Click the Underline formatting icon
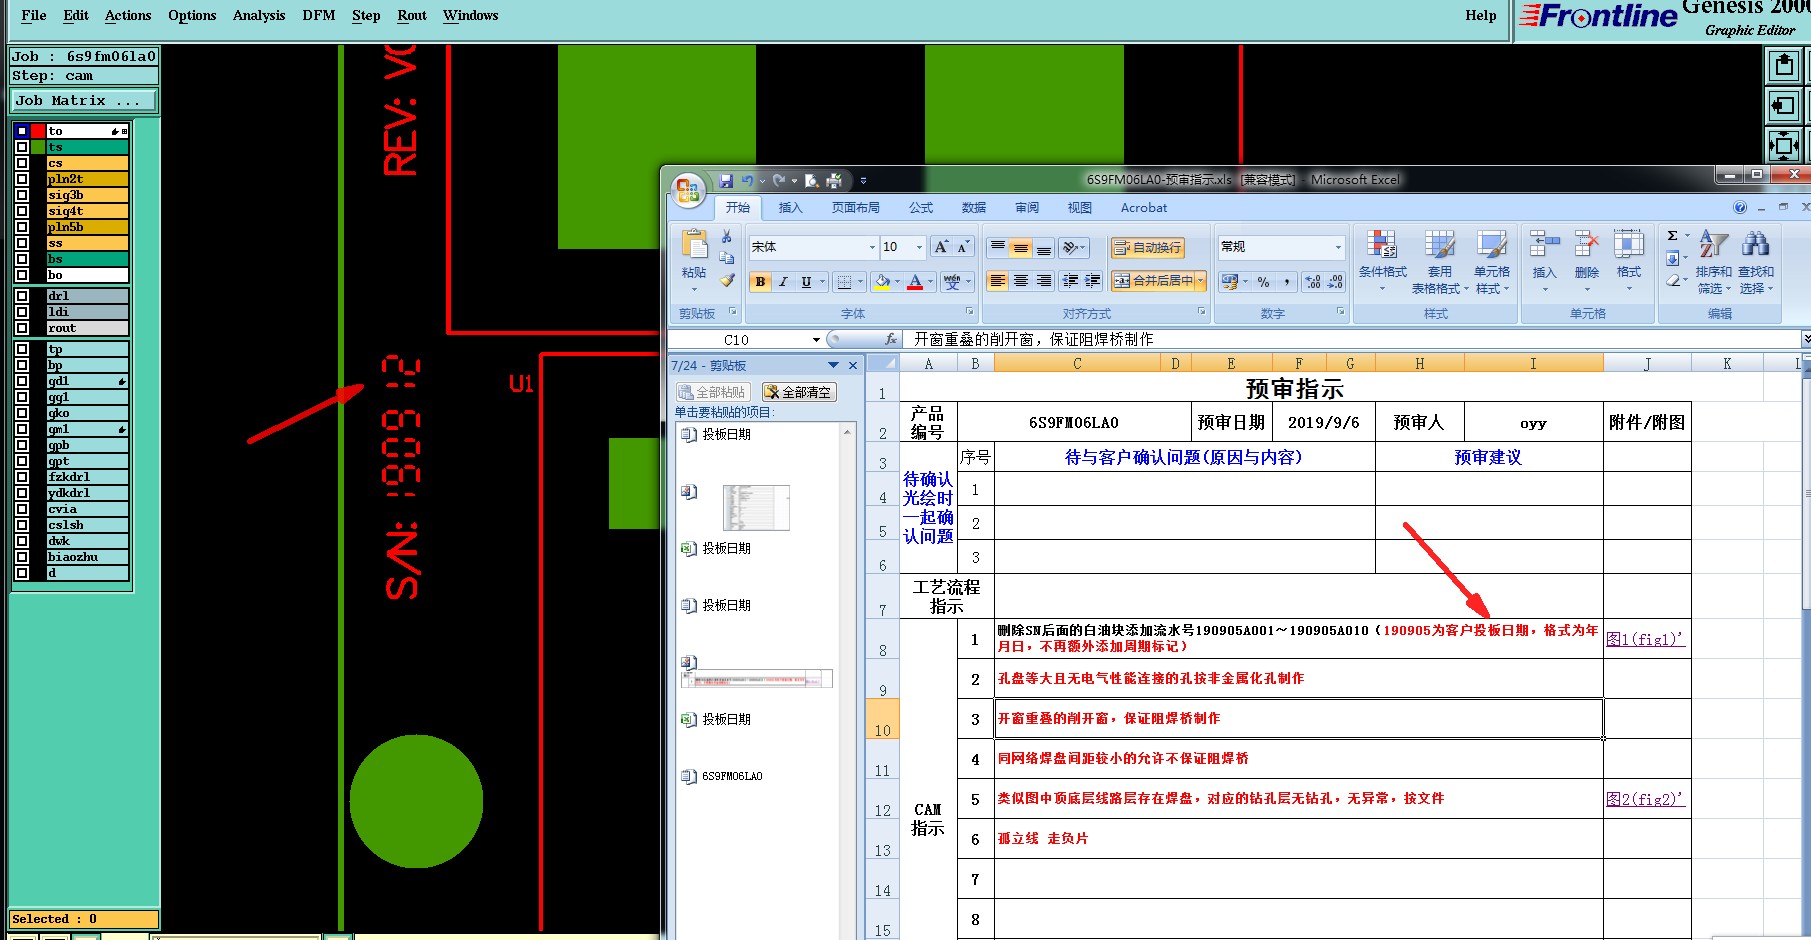 pos(806,282)
